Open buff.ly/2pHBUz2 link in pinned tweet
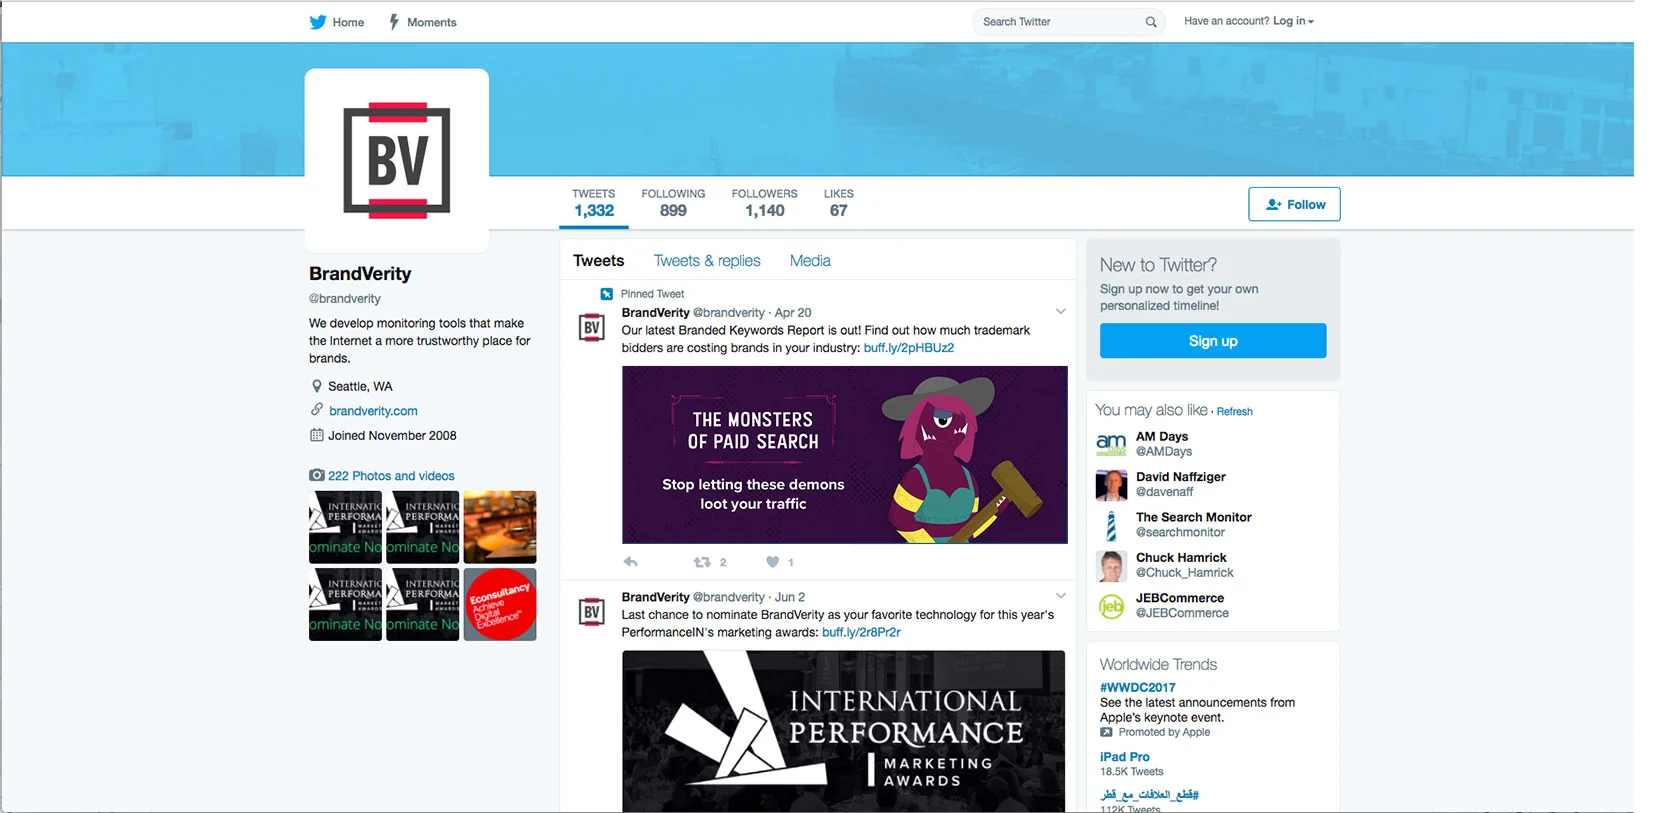 (x=908, y=348)
